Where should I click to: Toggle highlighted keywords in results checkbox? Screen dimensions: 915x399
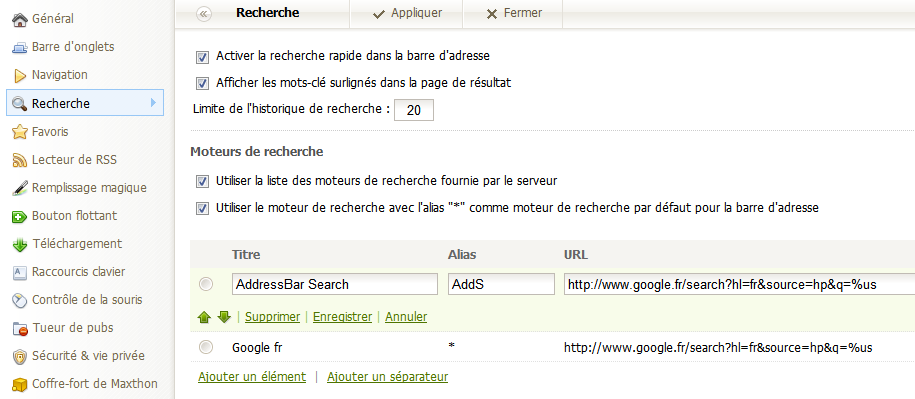202,84
